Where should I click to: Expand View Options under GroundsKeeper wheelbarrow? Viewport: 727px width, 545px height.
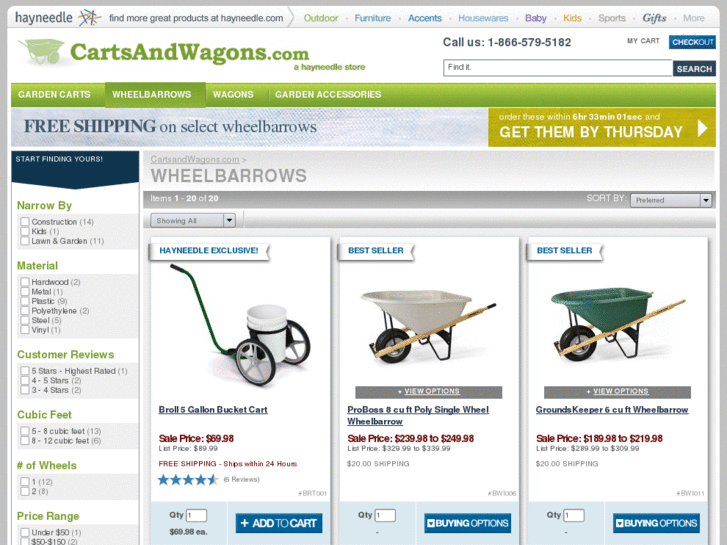point(617,391)
